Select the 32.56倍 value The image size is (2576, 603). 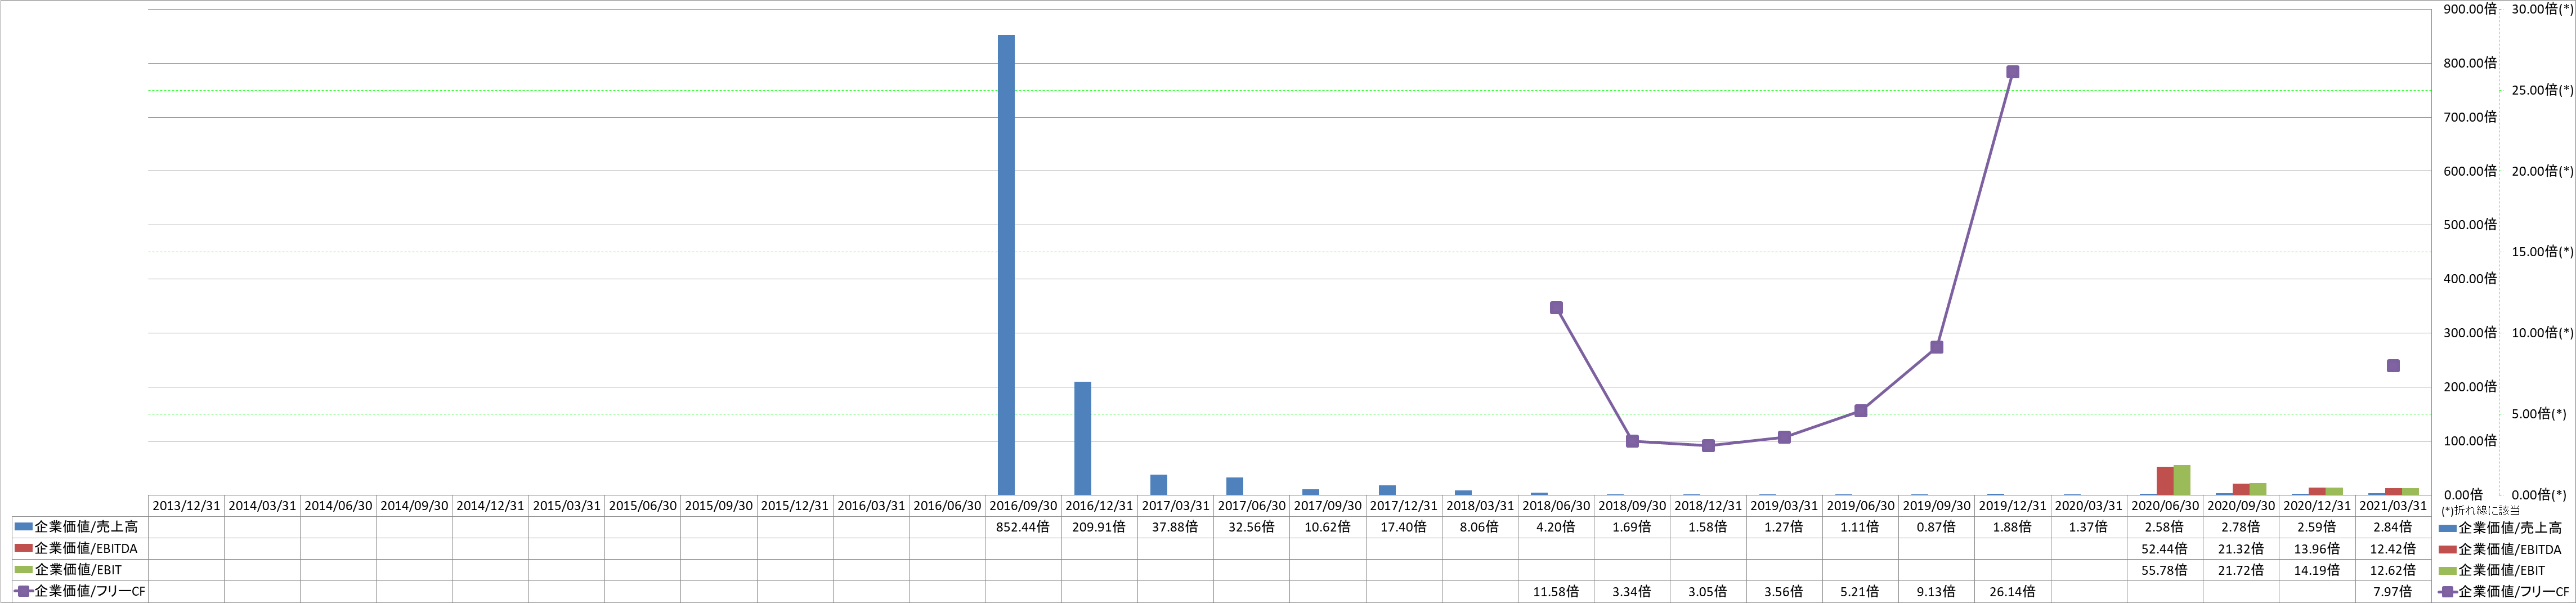(1251, 527)
